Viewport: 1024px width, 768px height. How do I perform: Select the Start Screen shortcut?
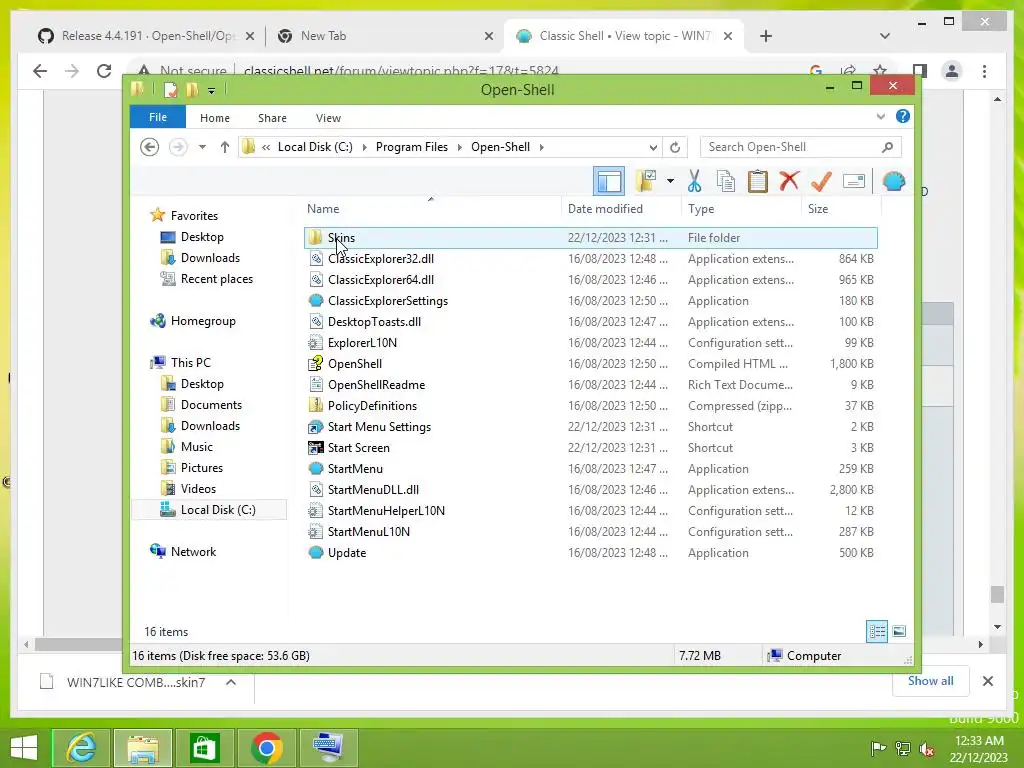(x=590, y=448)
